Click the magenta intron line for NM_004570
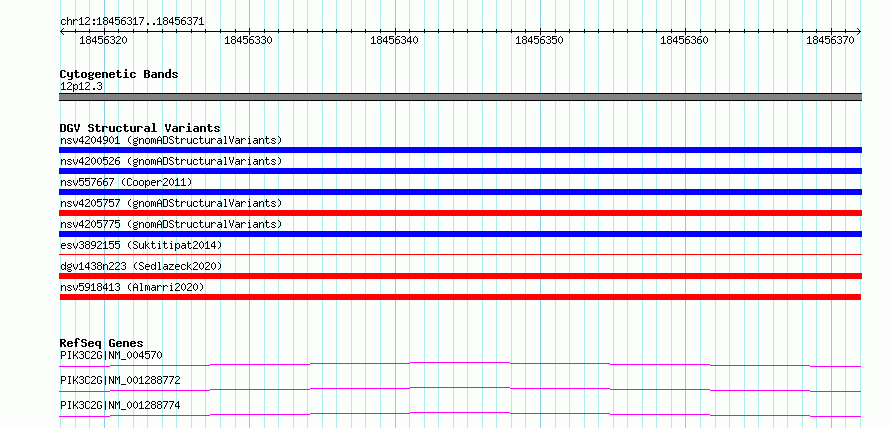 460,364
